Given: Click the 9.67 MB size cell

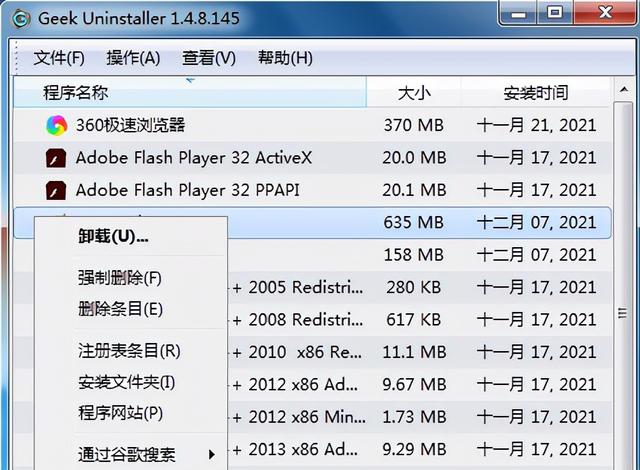Looking at the screenshot, I should click(414, 384).
